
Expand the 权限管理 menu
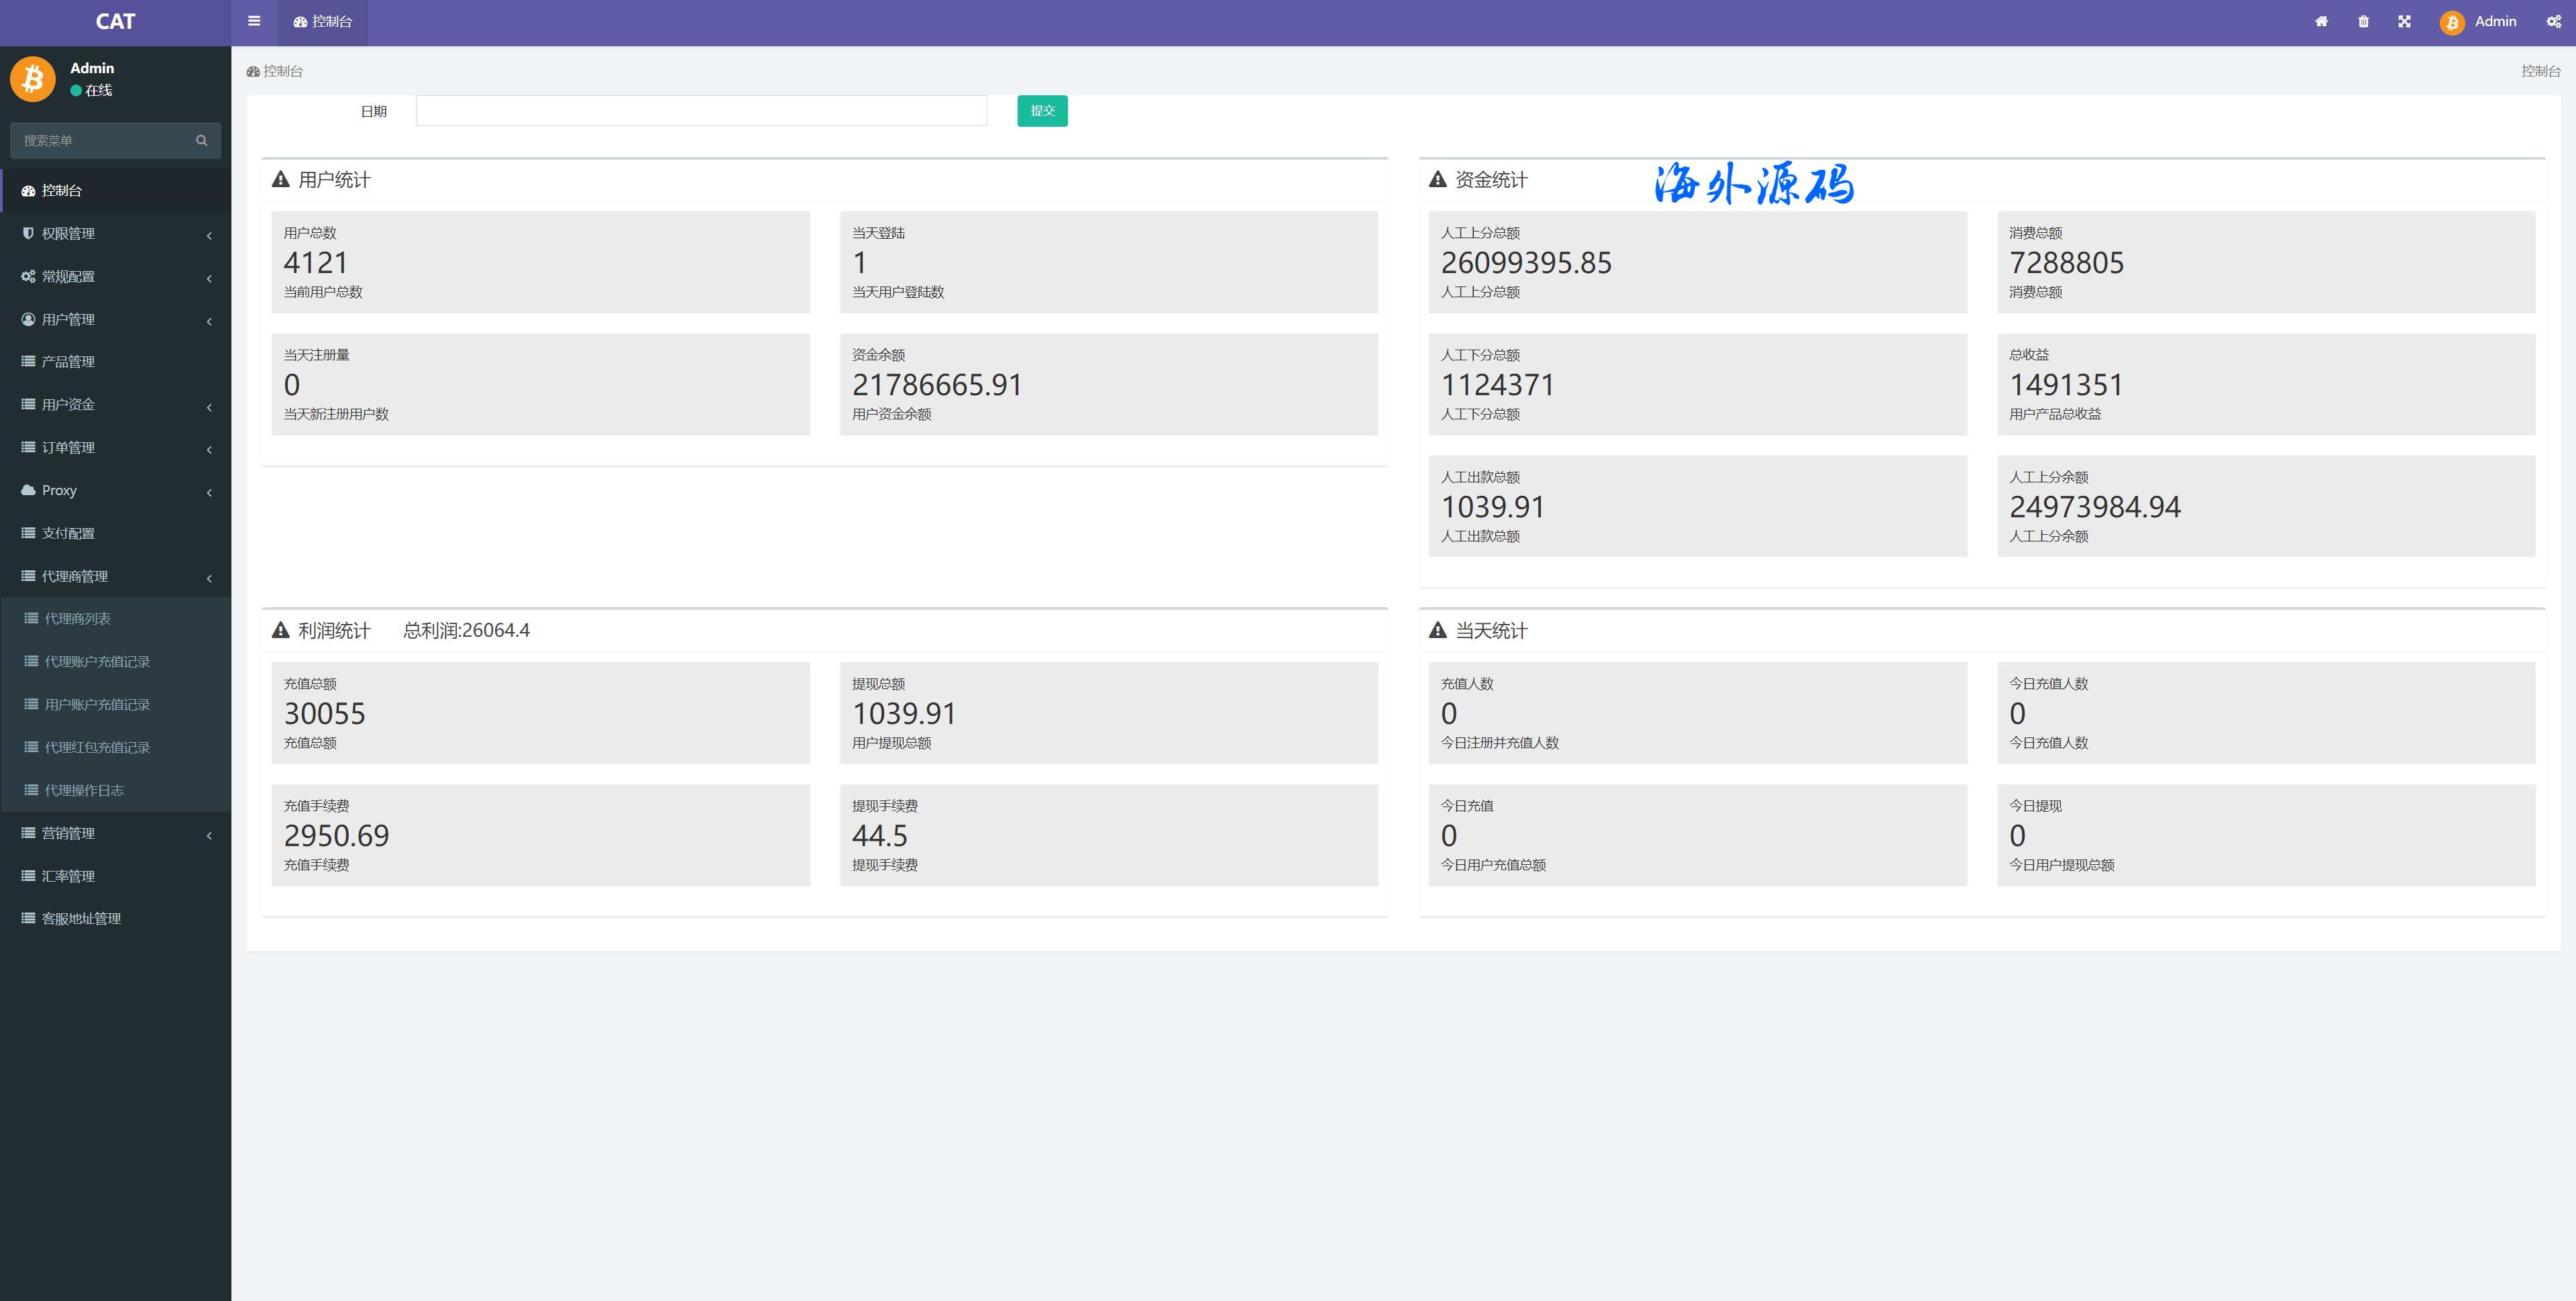(115, 234)
